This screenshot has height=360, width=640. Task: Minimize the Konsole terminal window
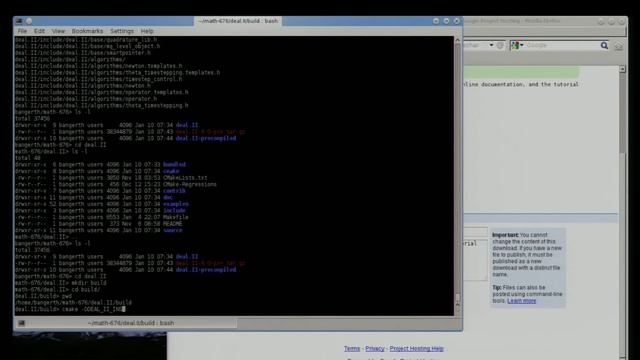[436, 21]
